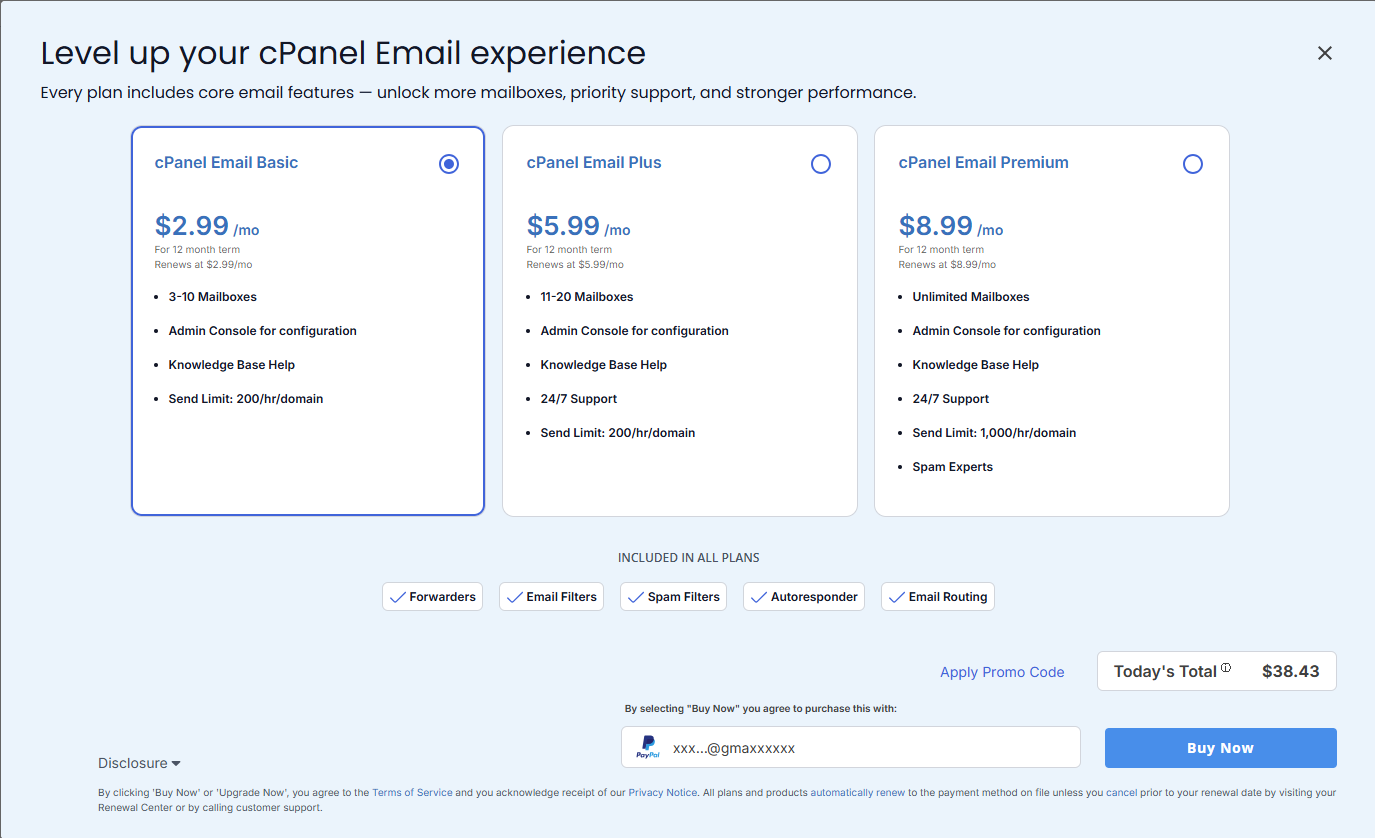Select the cPanel Email Basic radio button
Image resolution: width=1375 pixels, height=838 pixels.
click(x=449, y=164)
